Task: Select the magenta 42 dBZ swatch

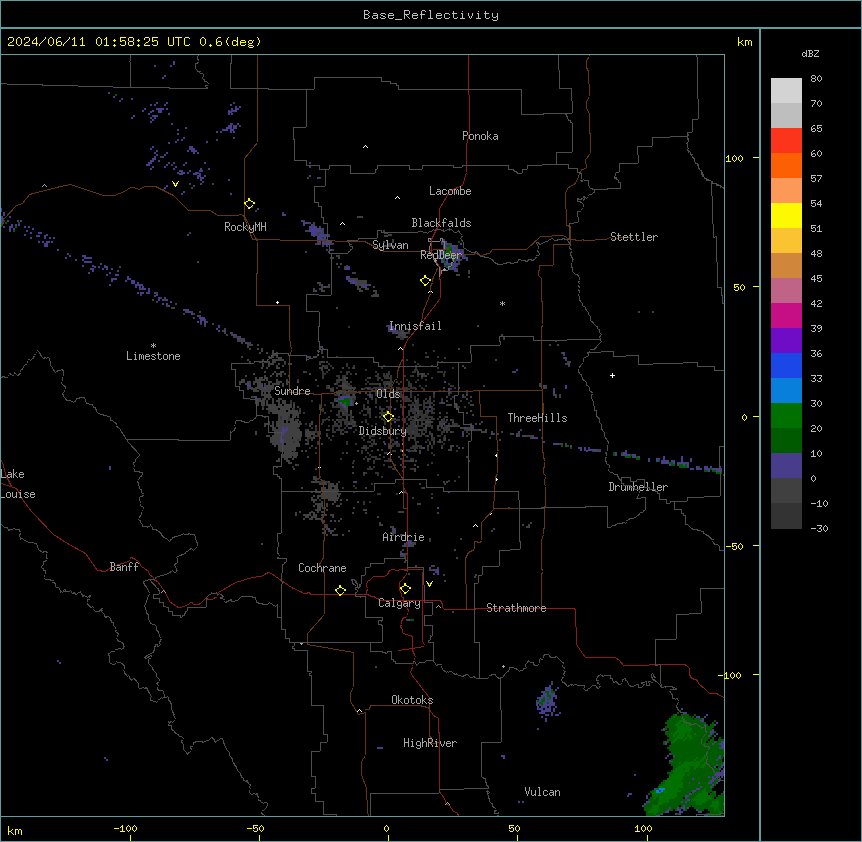Action: click(786, 315)
